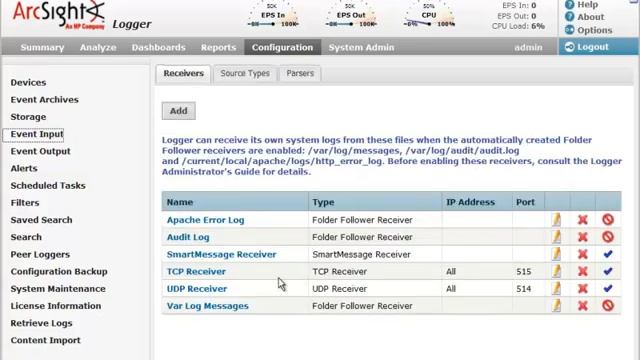Switch to the Receivers tab
The height and width of the screenshot is (360, 640).
pyautogui.click(x=183, y=73)
